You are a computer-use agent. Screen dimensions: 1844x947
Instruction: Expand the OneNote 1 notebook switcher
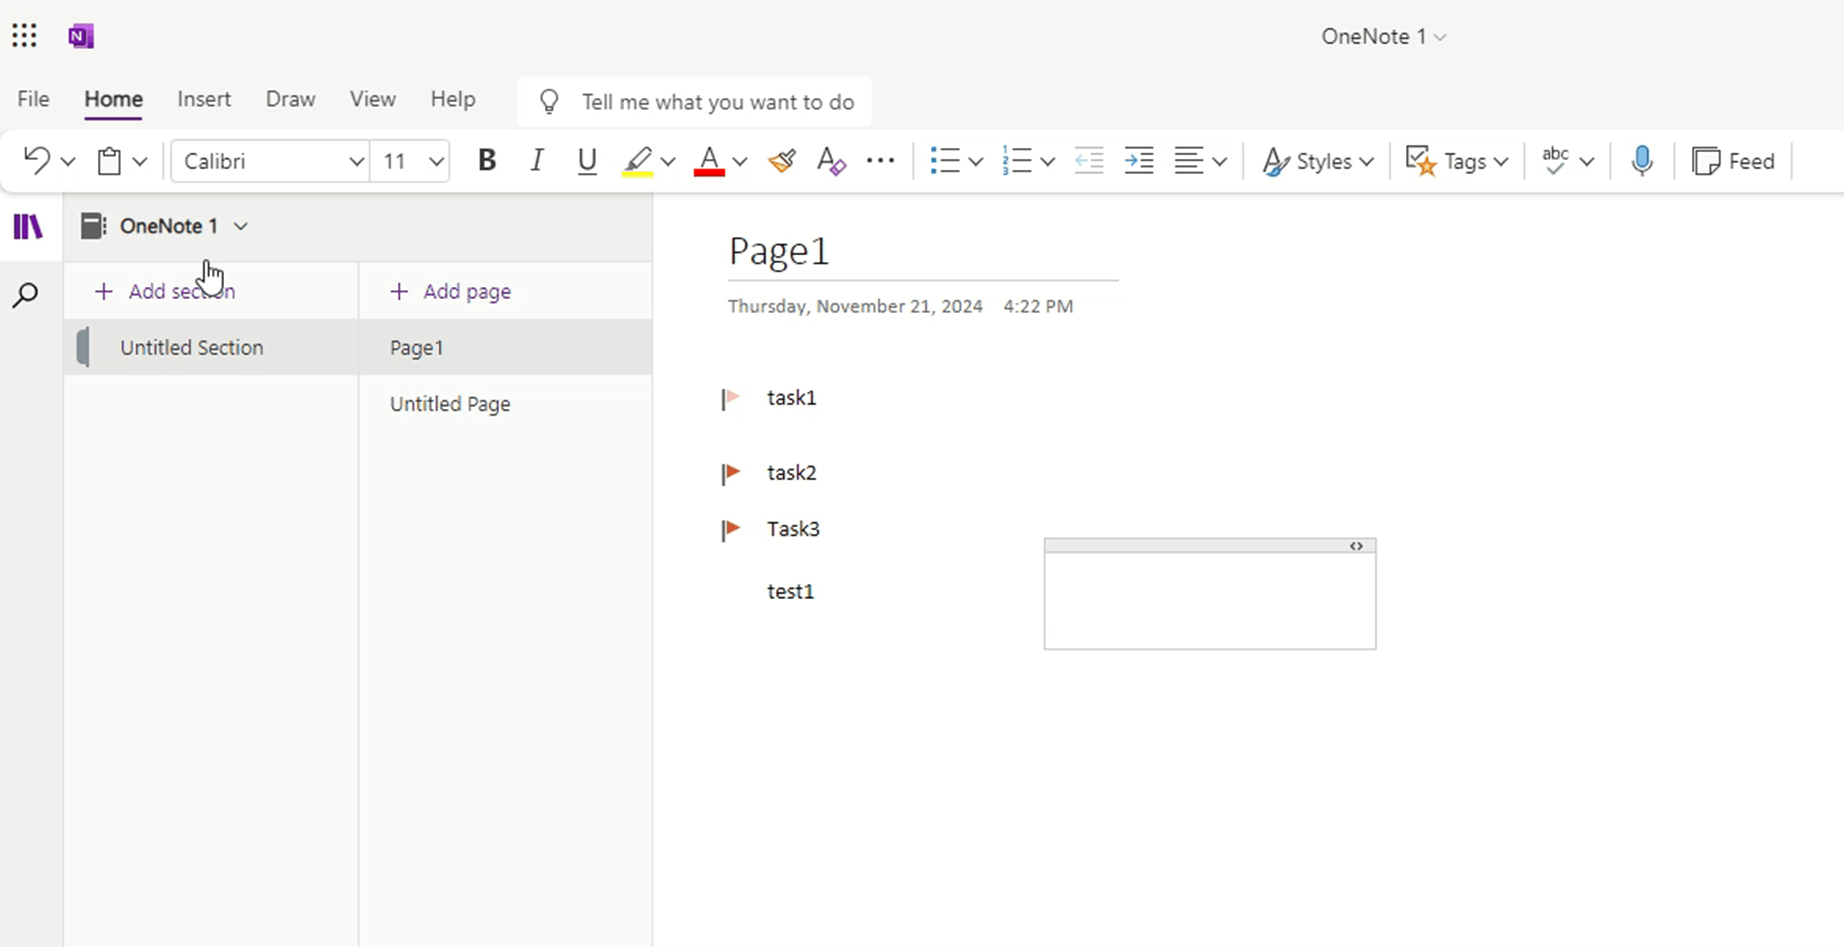coord(241,226)
